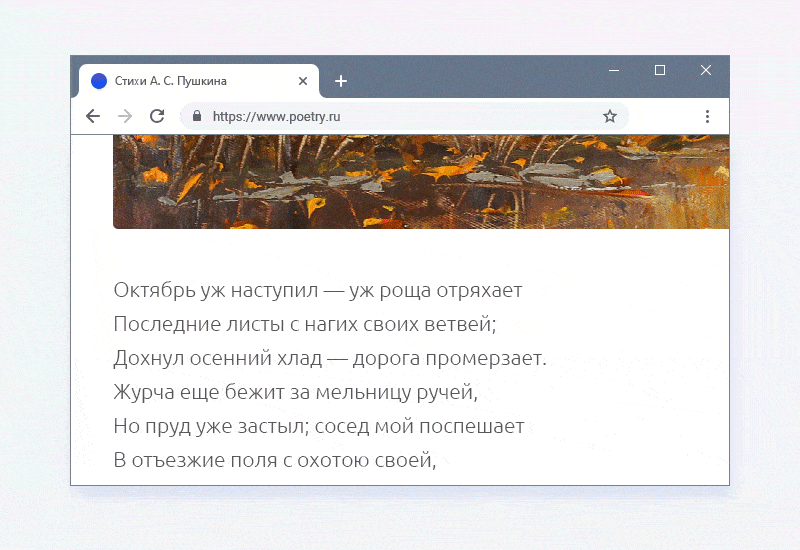
Task: Click the autumn leaves painting image
Action: coord(421,182)
